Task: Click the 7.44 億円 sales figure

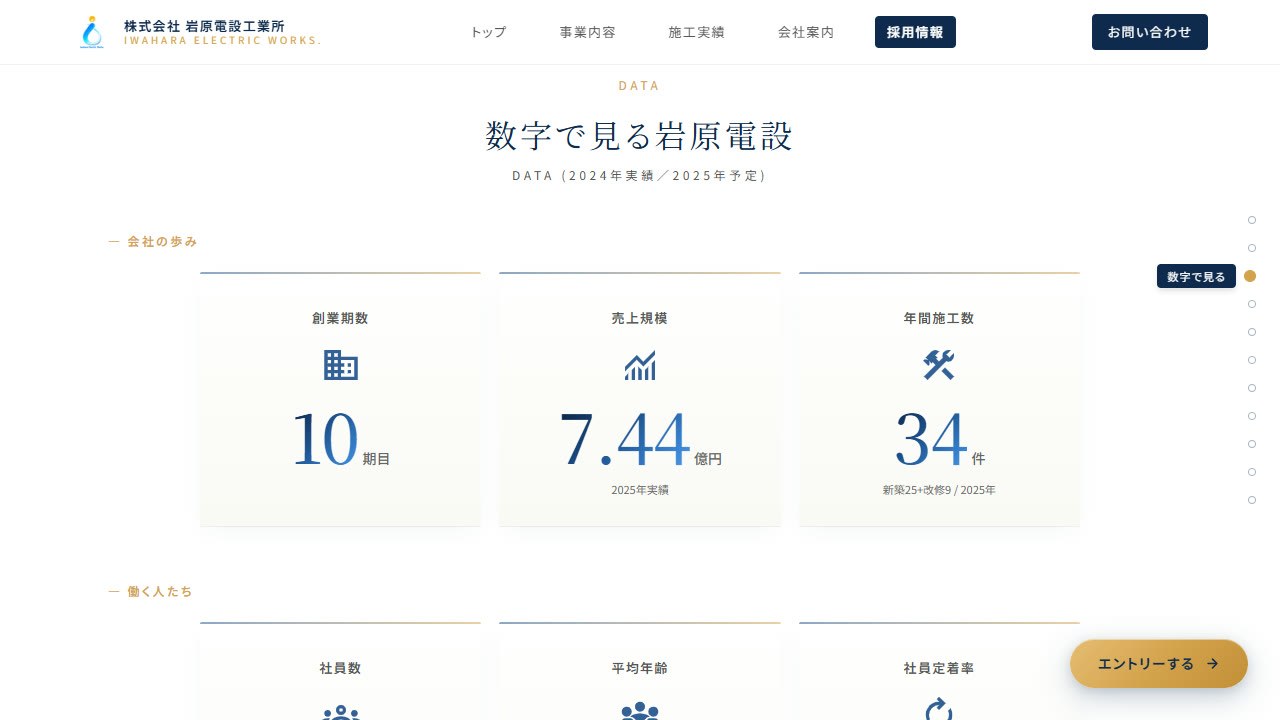Action: 640,441
